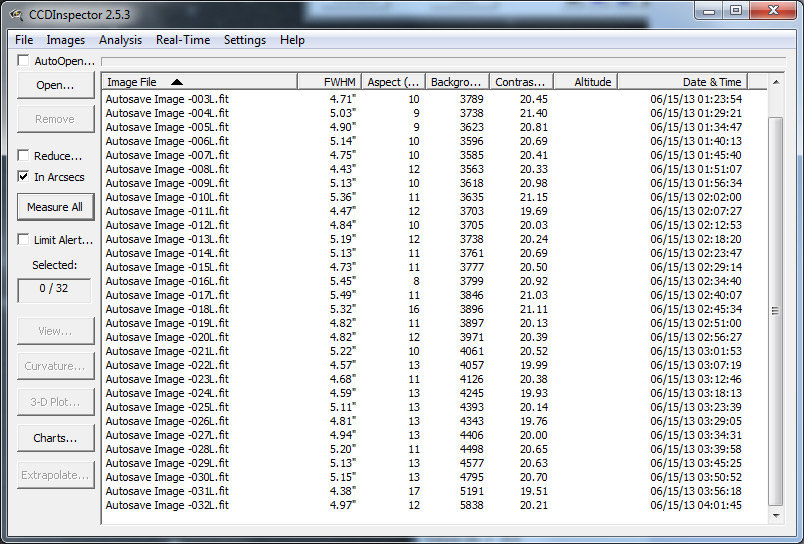804x544 pixels.
Task: Click contrast value 21.40 for image 004L
Action: point(534,113)
